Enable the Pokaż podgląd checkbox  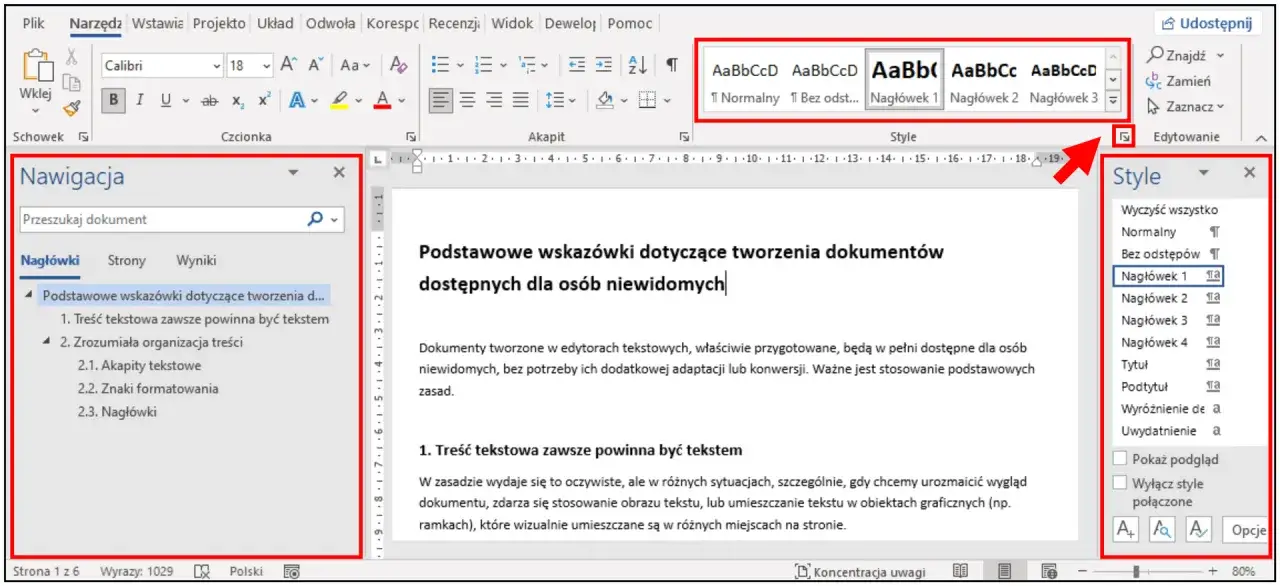coord(1122,459)
